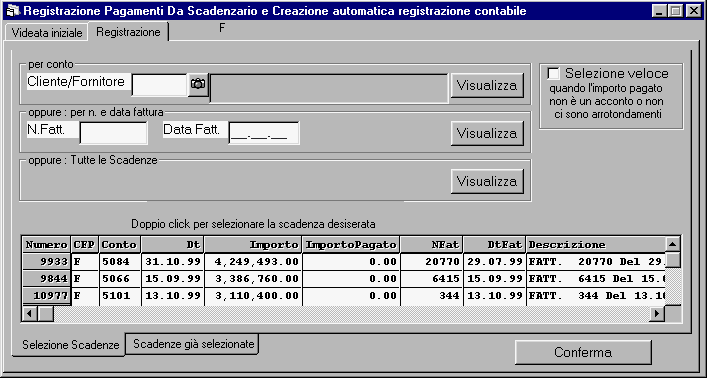Viewport: 707px width, 378px height.
Task: Click the Conto cell 5084
Action: point(119,262)
